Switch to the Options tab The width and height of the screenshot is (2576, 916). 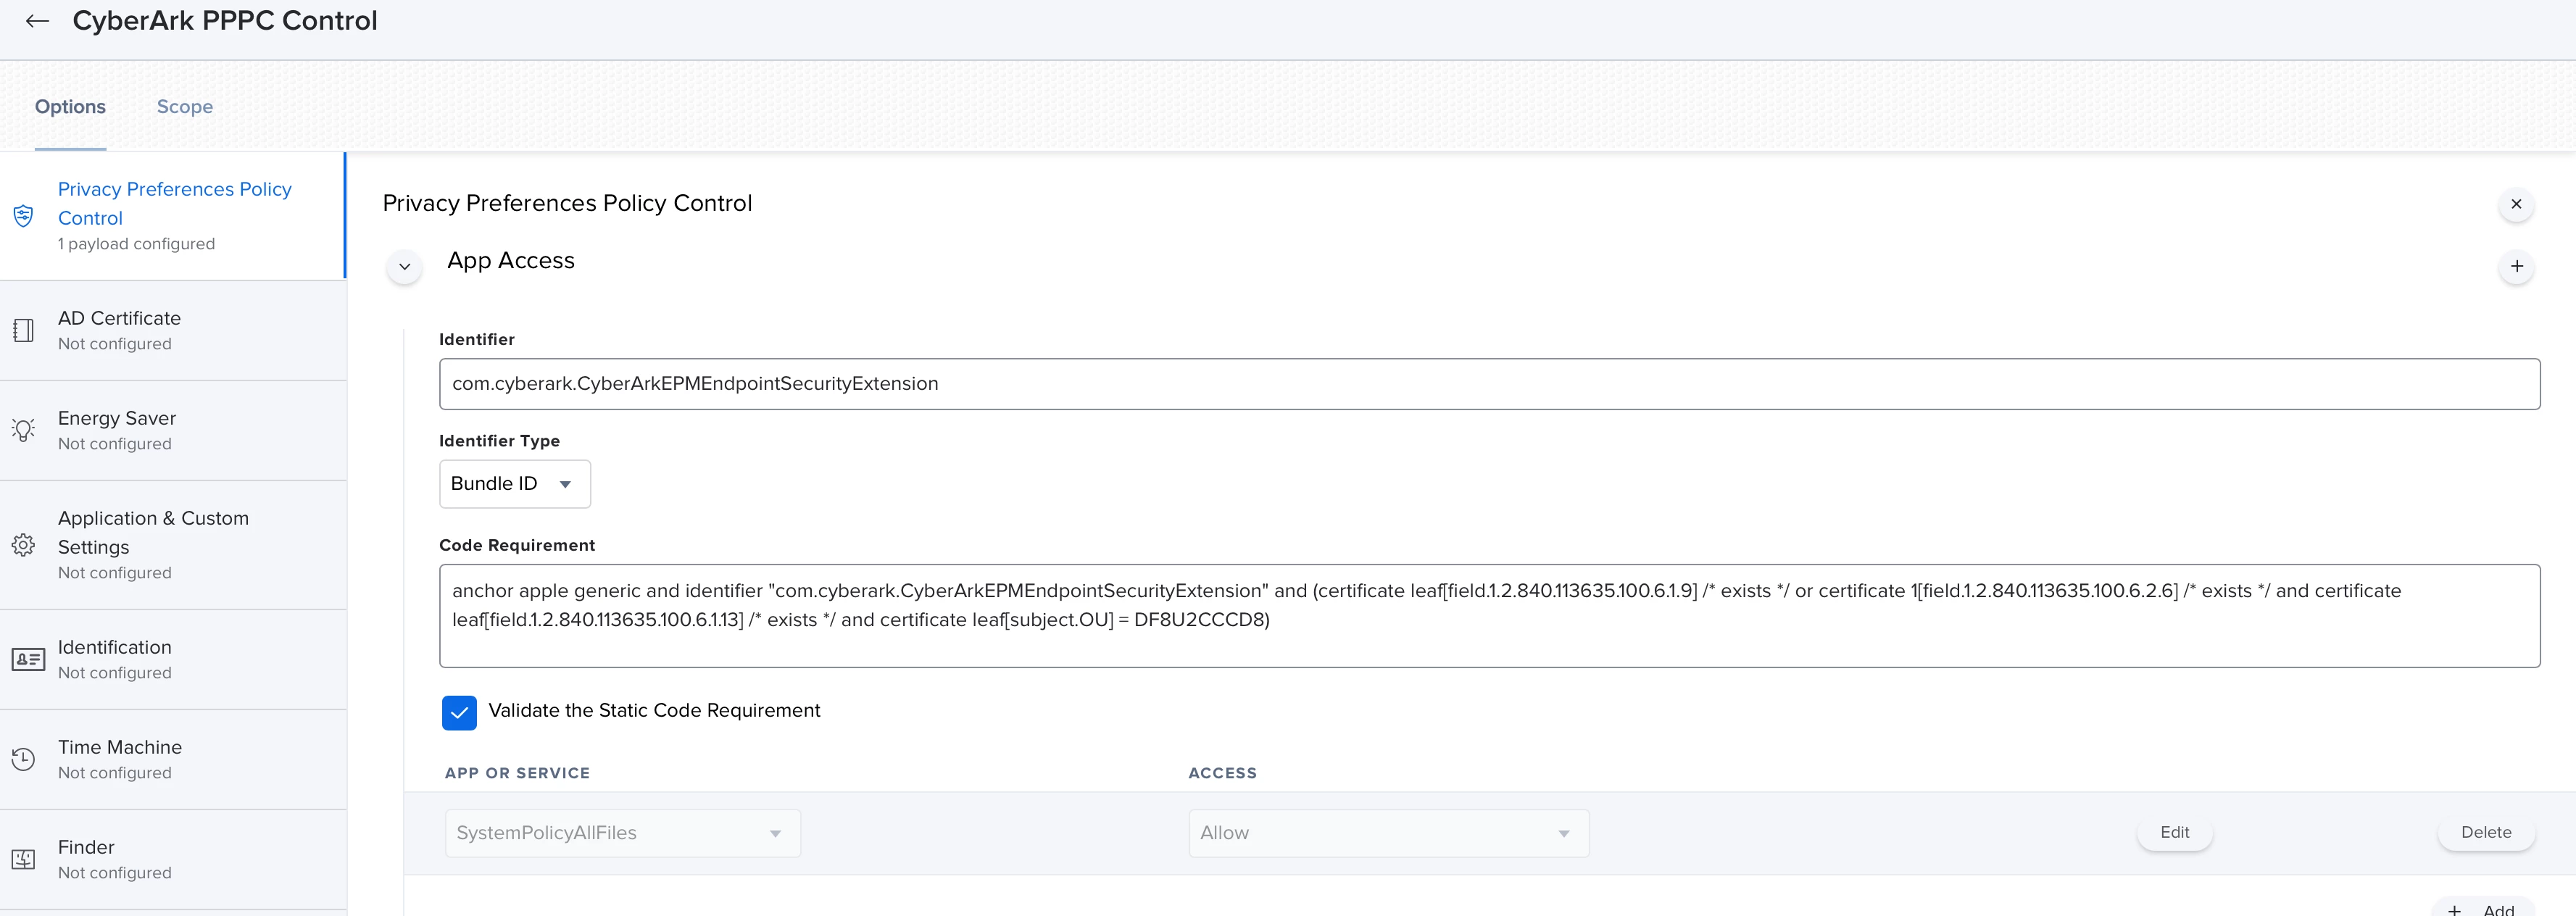tap(70, 107)
